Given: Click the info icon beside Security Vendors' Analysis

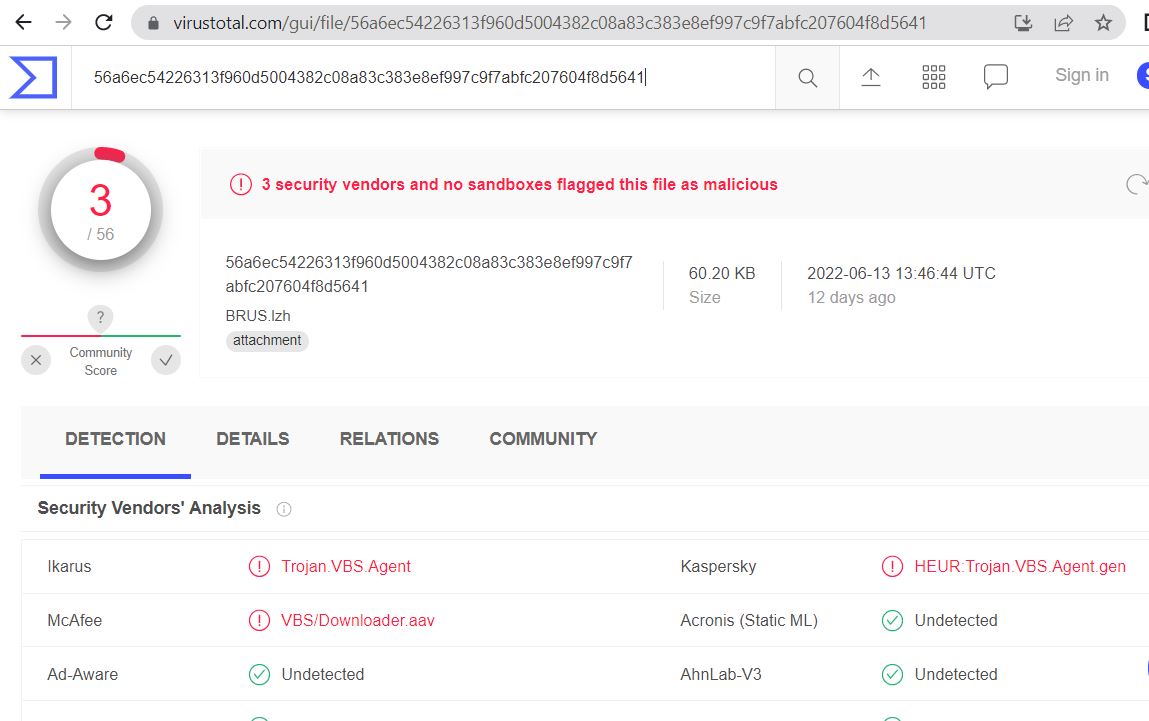Looking at the screenshot, I should (284, 509).
